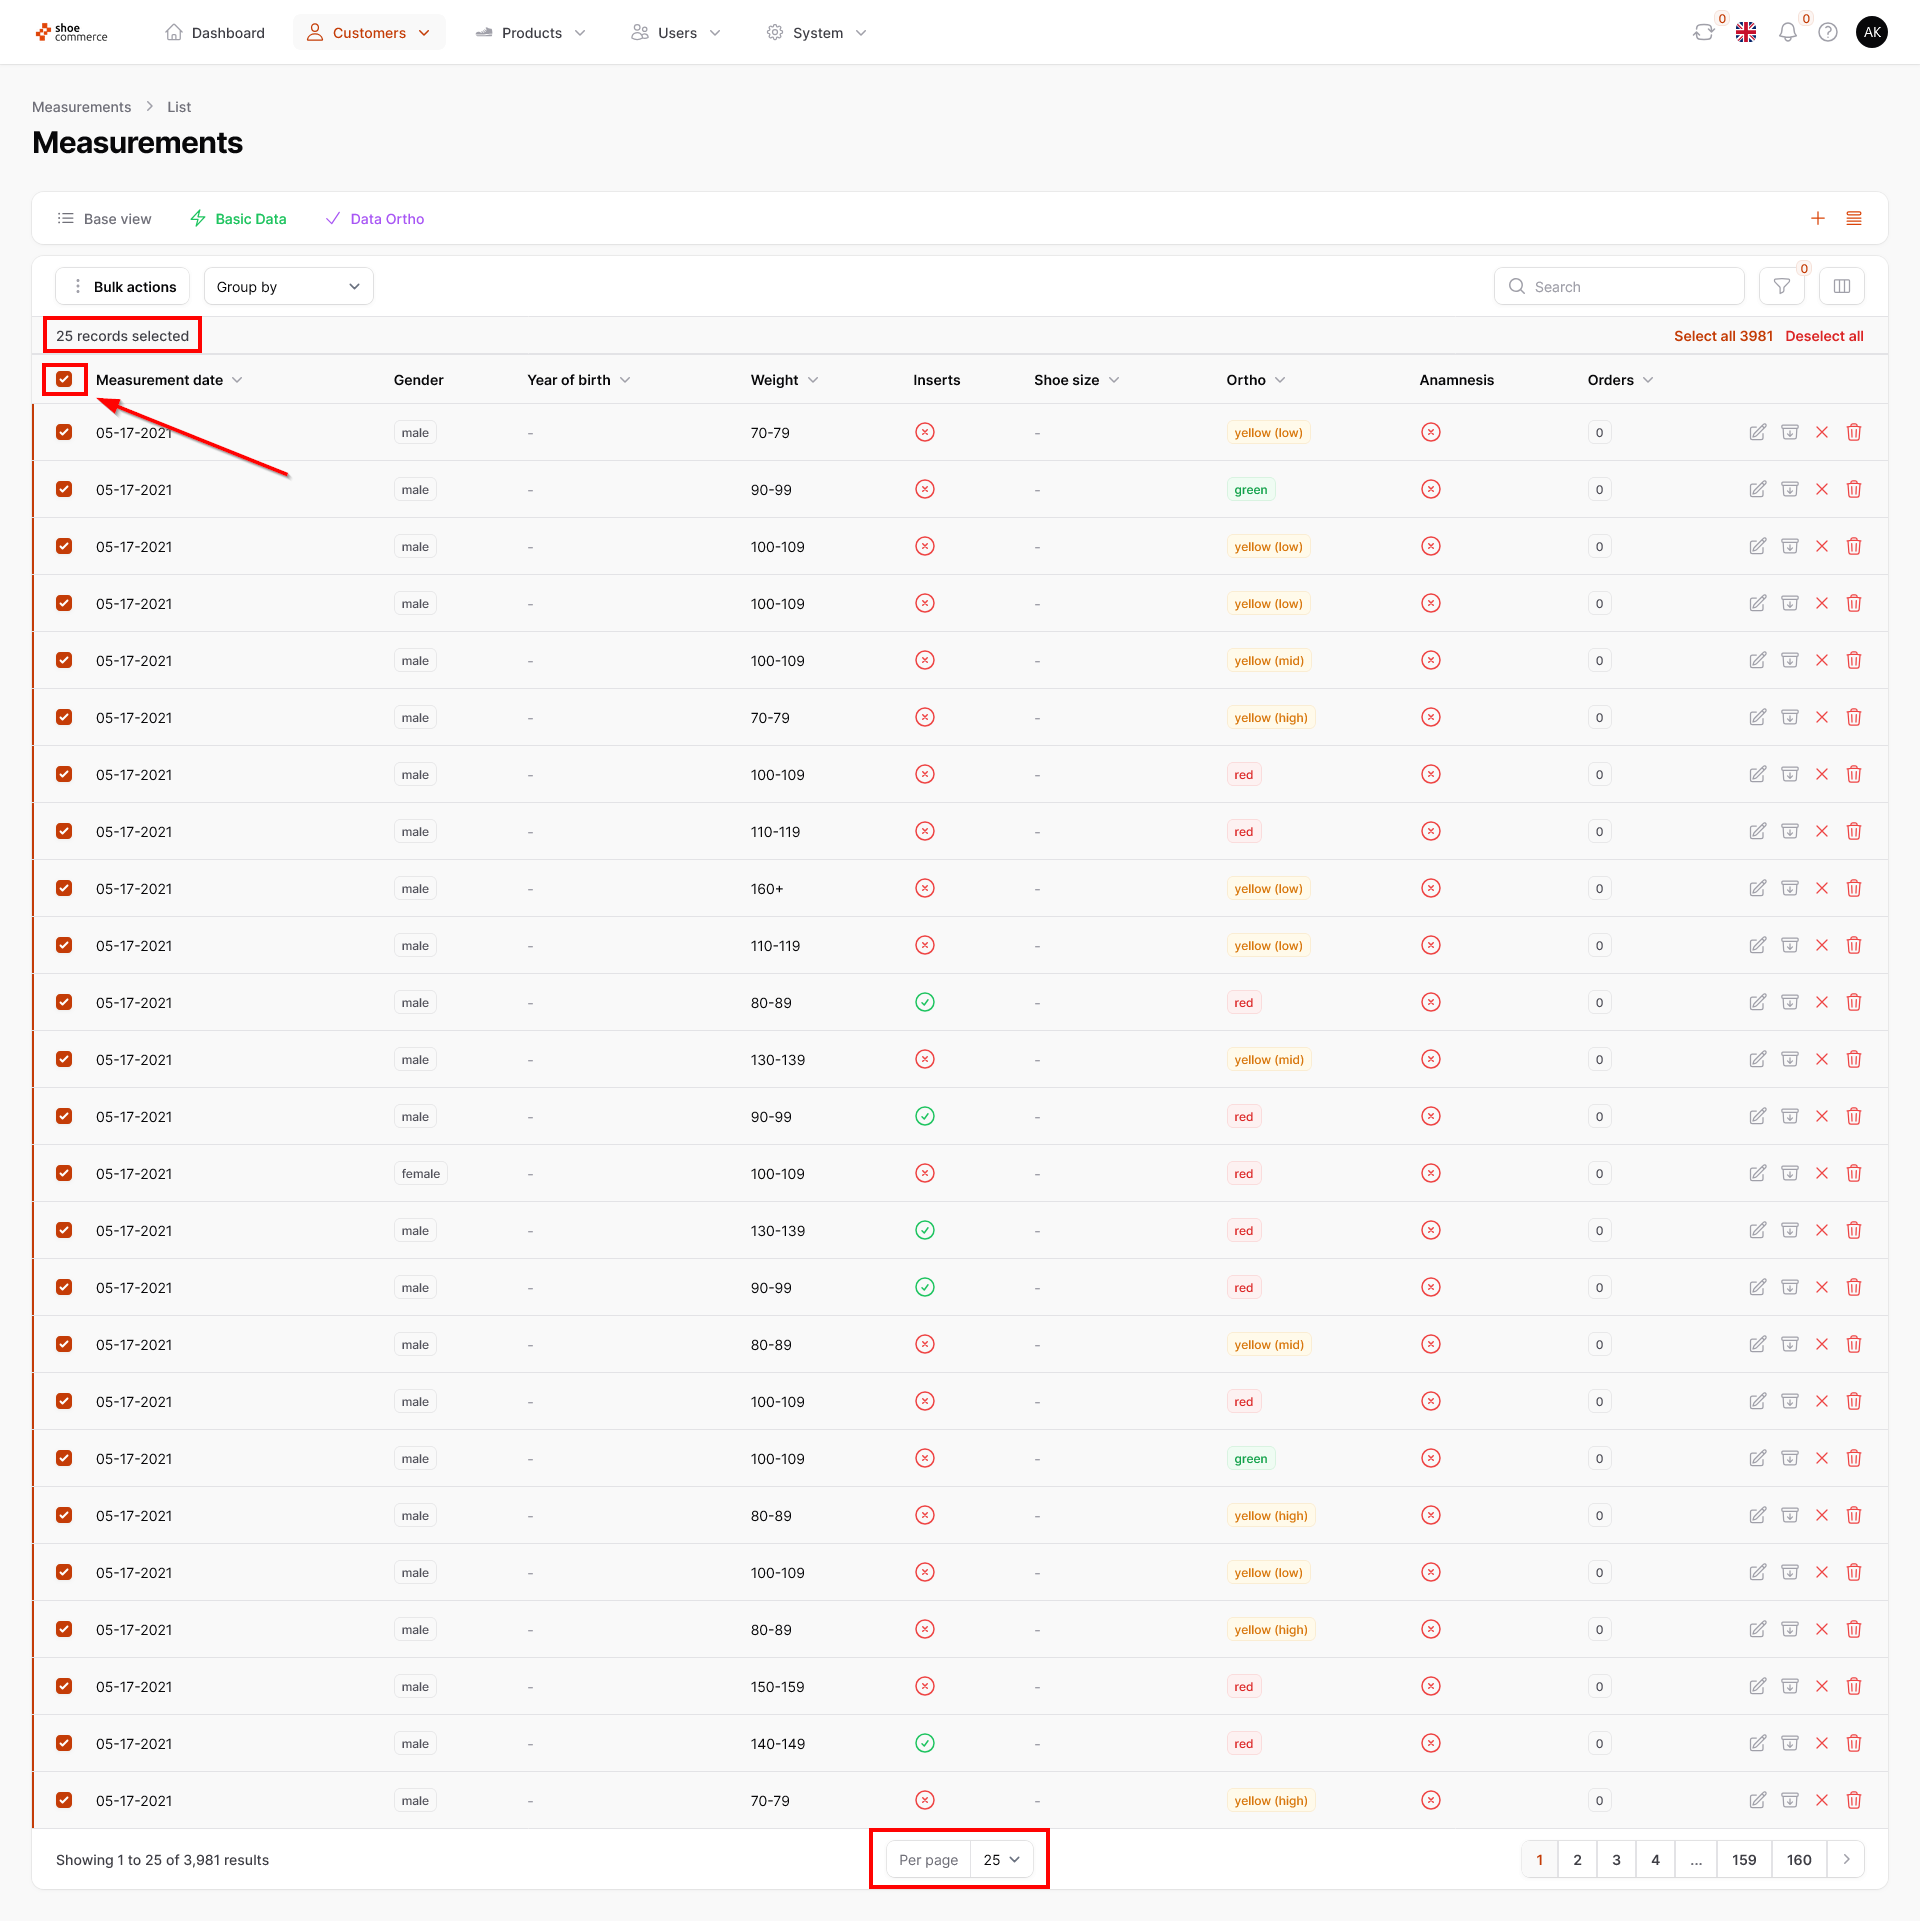Open the Group by dropdown

pos(288,287)
